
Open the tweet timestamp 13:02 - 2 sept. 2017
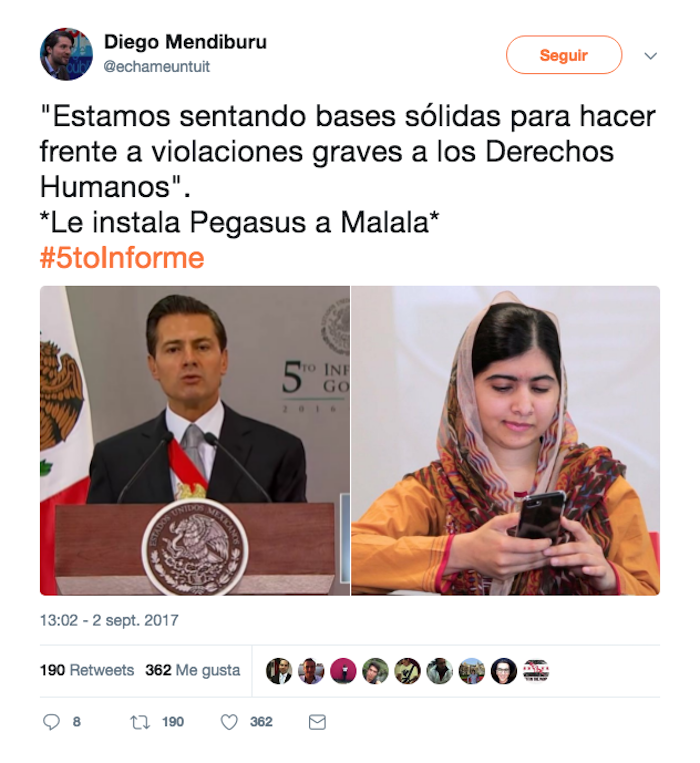pos(109,620)
